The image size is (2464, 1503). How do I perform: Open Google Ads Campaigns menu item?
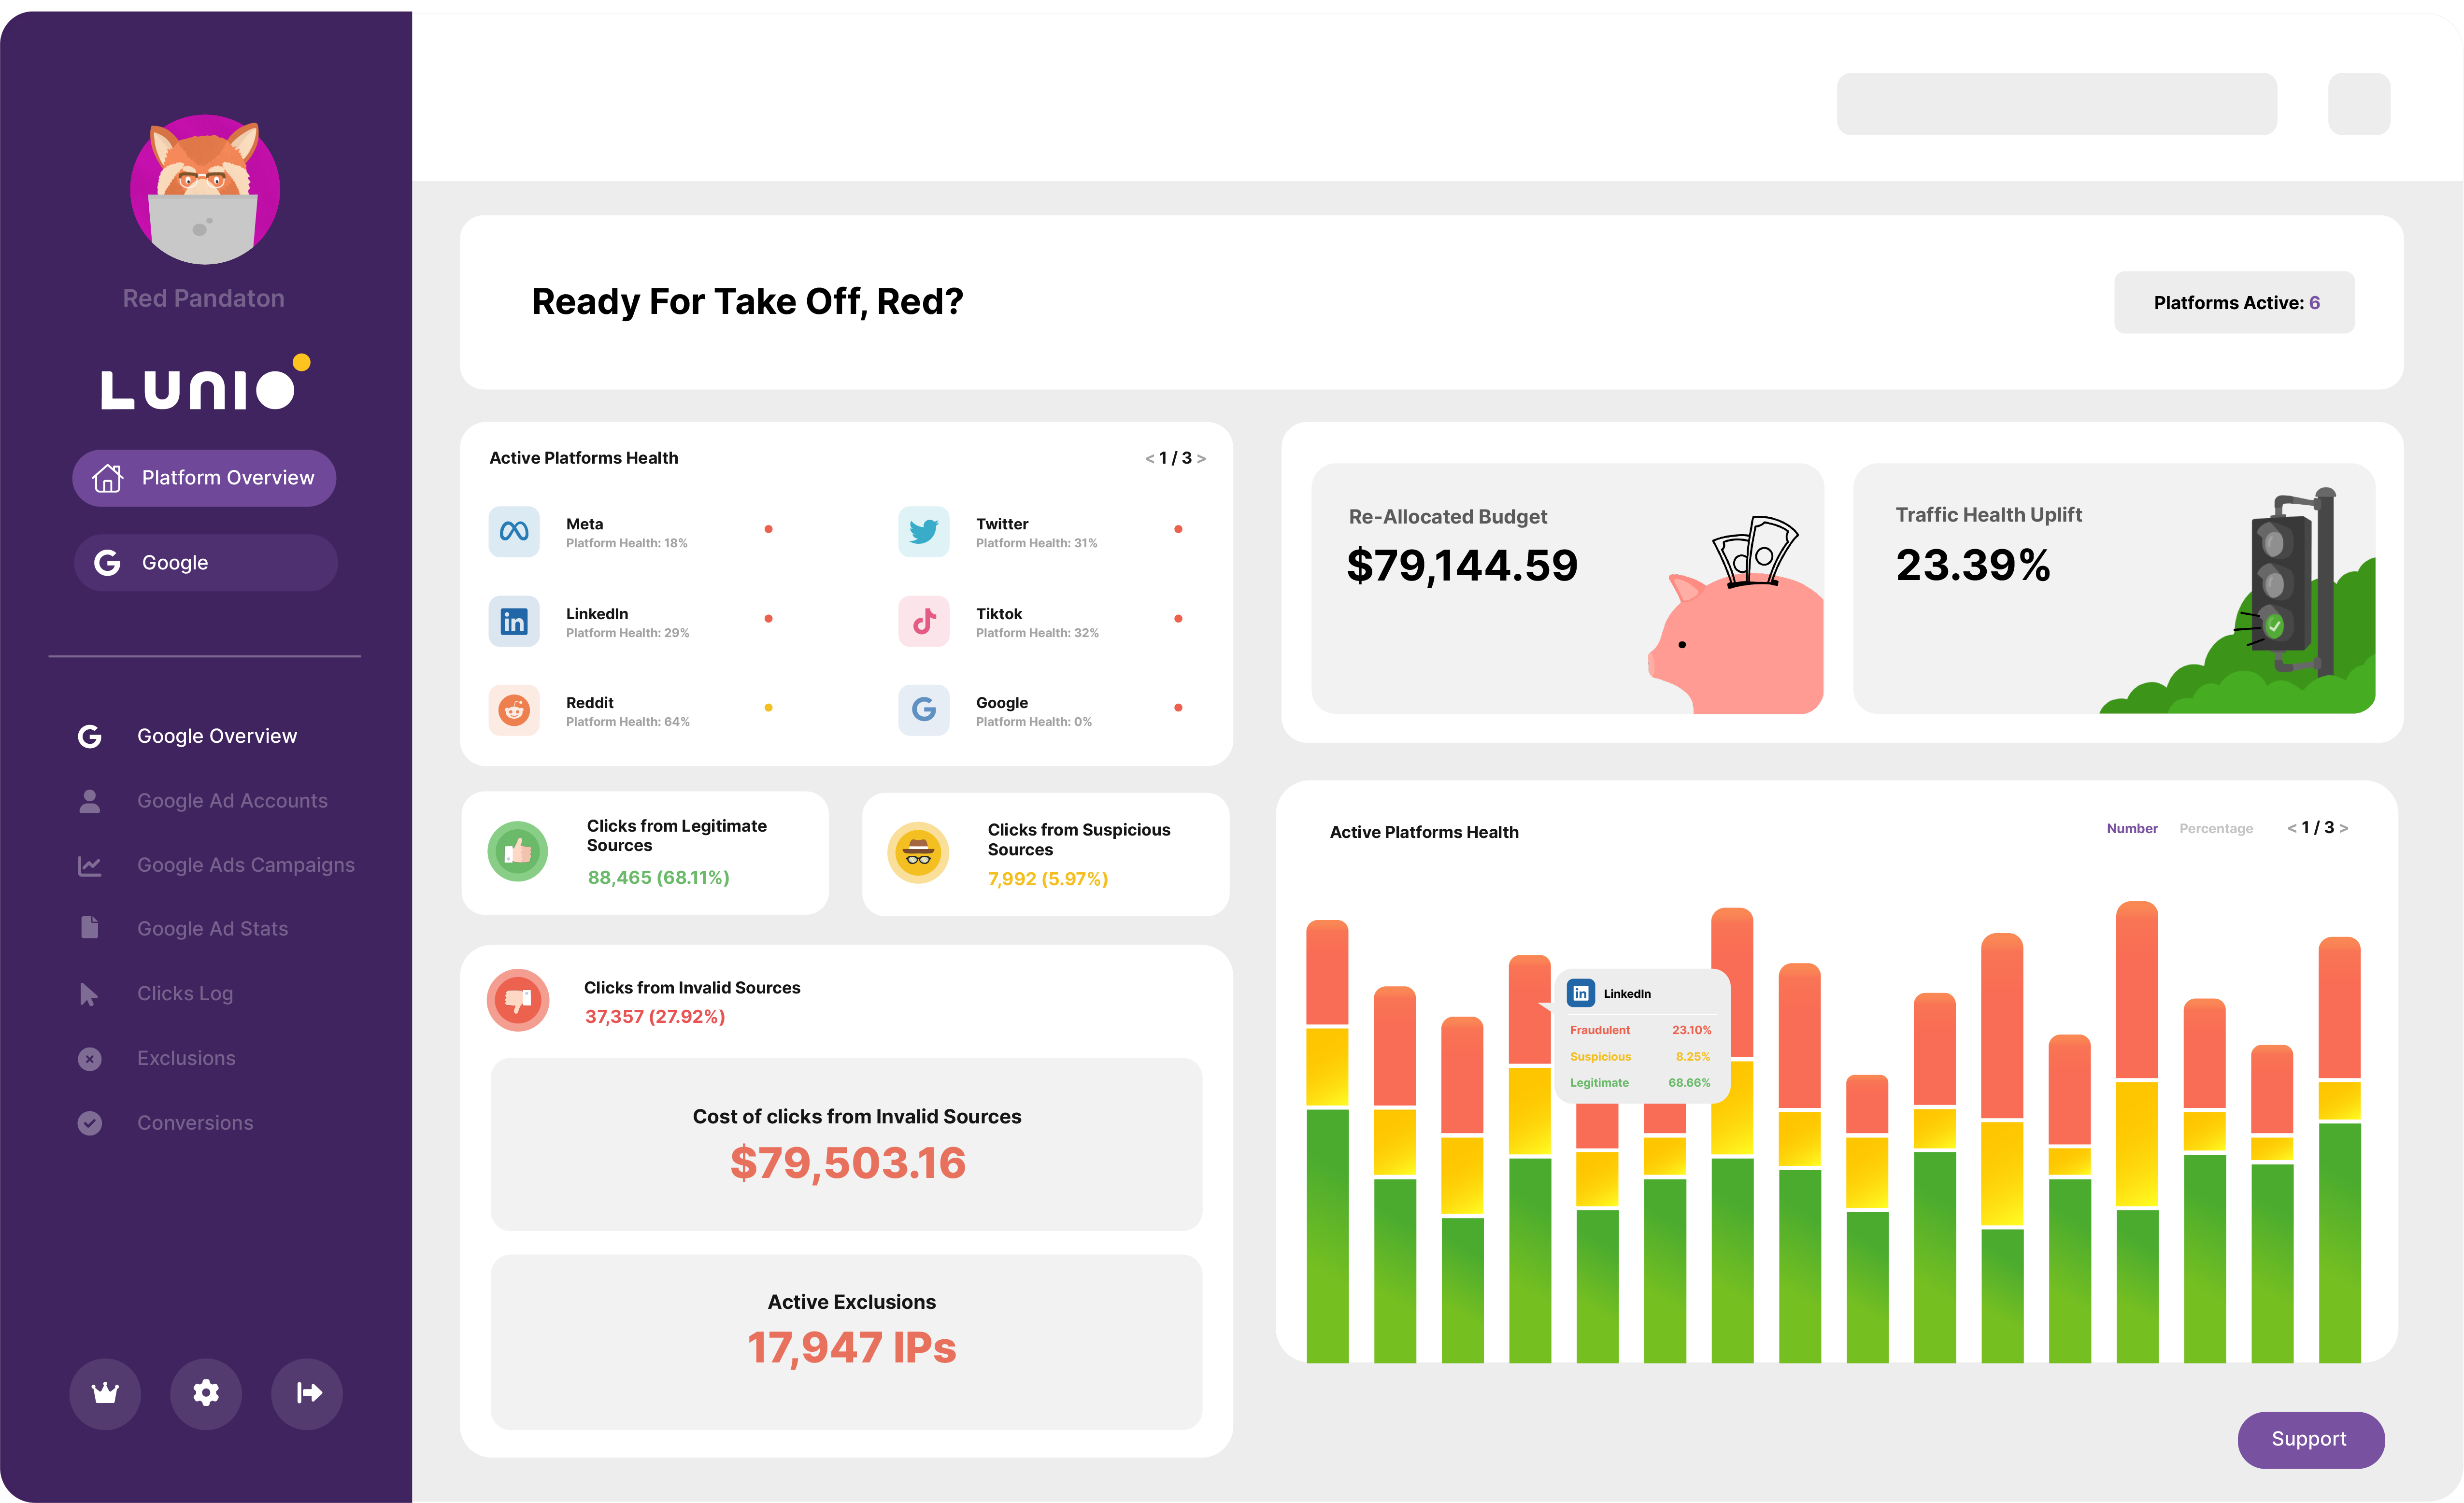(245, 865)
